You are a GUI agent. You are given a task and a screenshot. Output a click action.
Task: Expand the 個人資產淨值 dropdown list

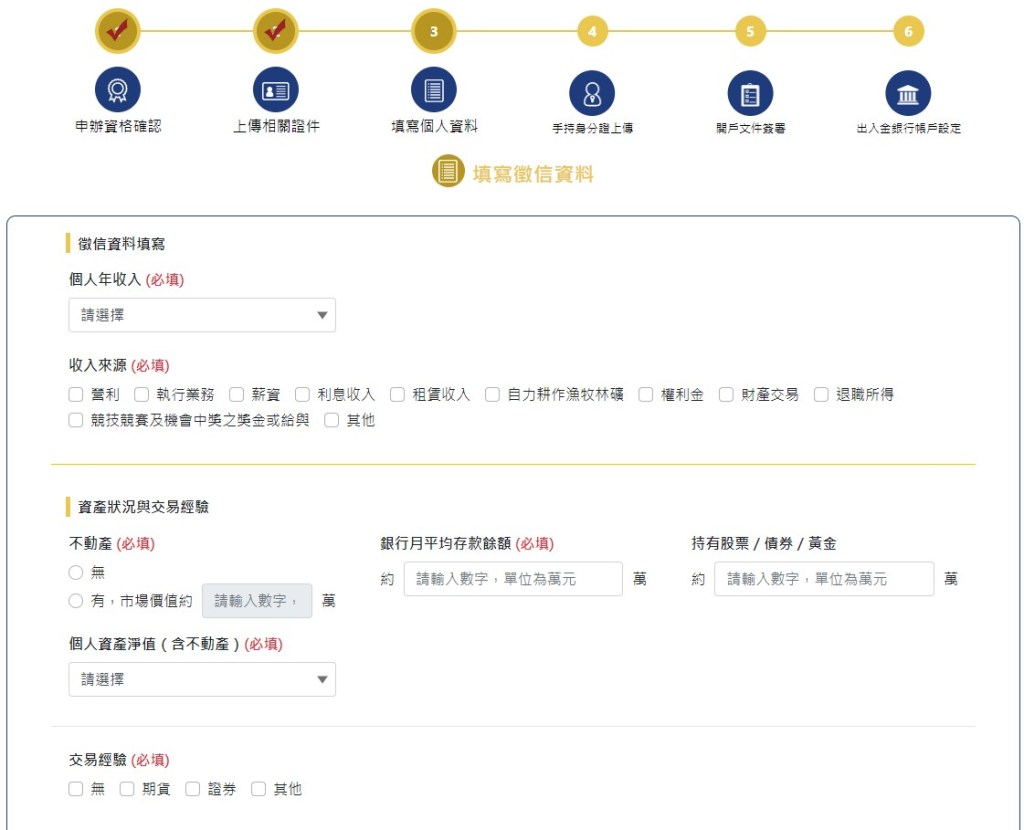[x=202, y=679]
